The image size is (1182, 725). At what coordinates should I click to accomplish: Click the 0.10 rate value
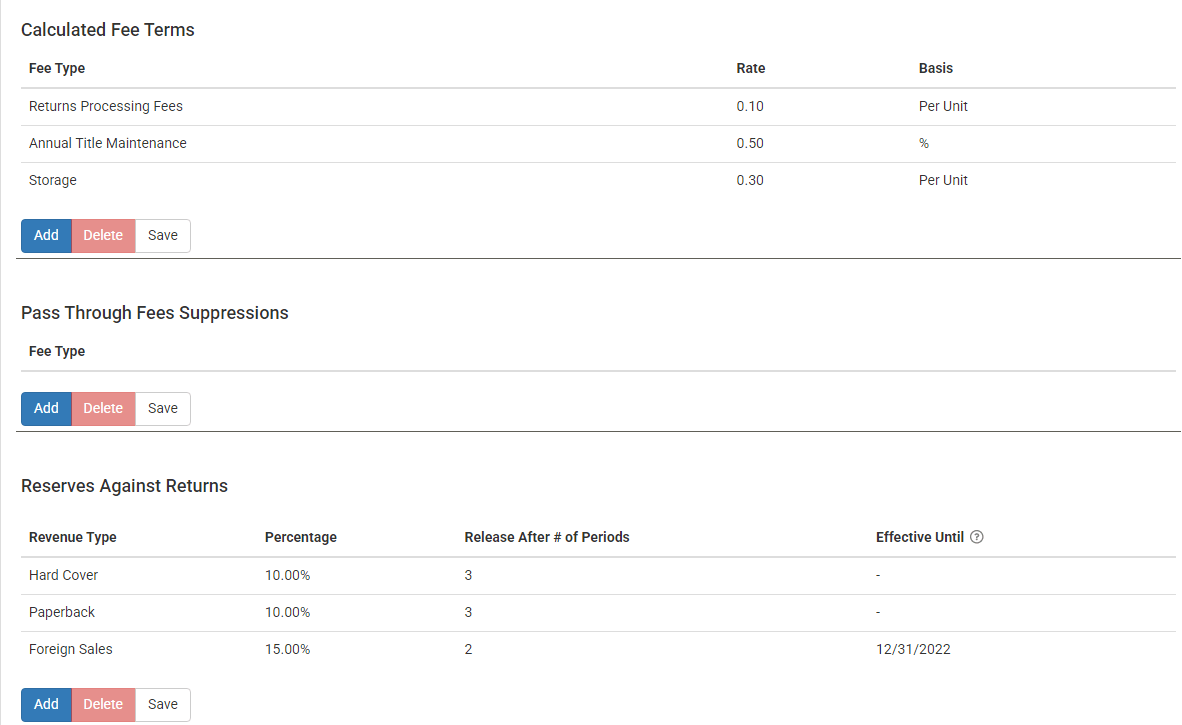click(x=750, y=107)
